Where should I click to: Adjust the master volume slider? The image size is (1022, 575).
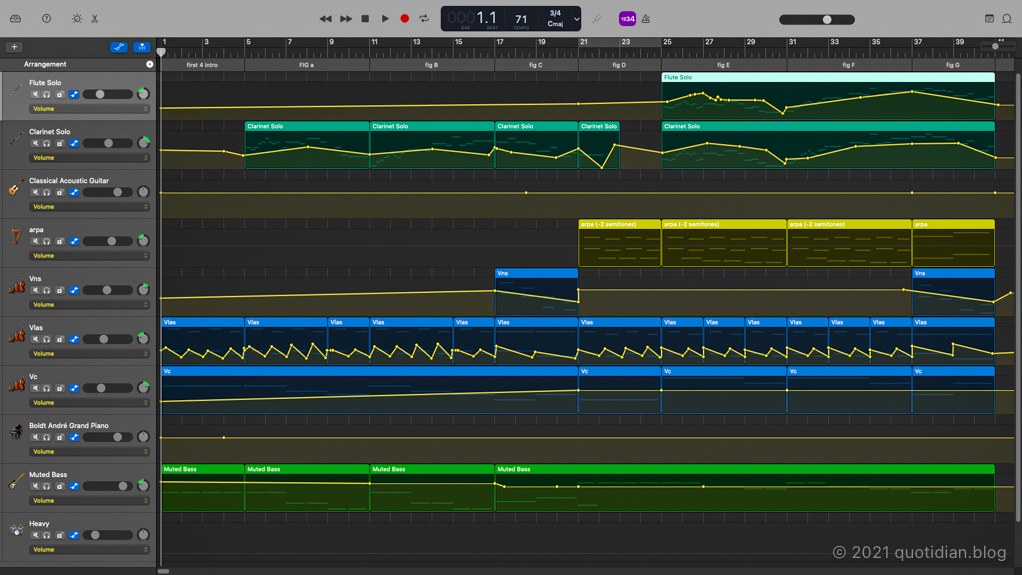pyautogui.click(x=817, y=20)
